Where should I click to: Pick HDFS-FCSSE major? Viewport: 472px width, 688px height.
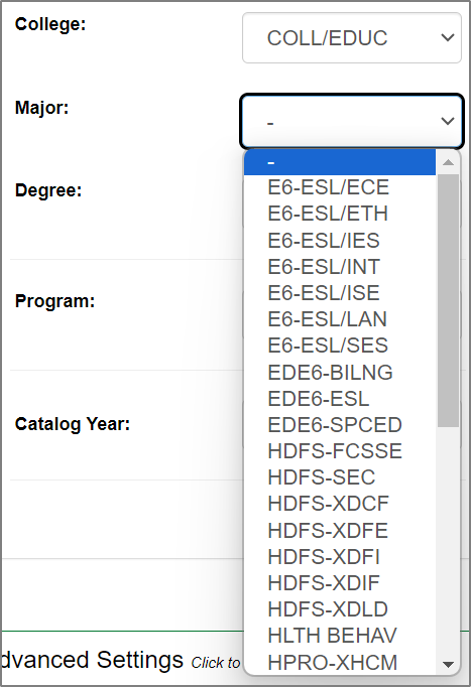pyautogui.click(x=340, y=451)
